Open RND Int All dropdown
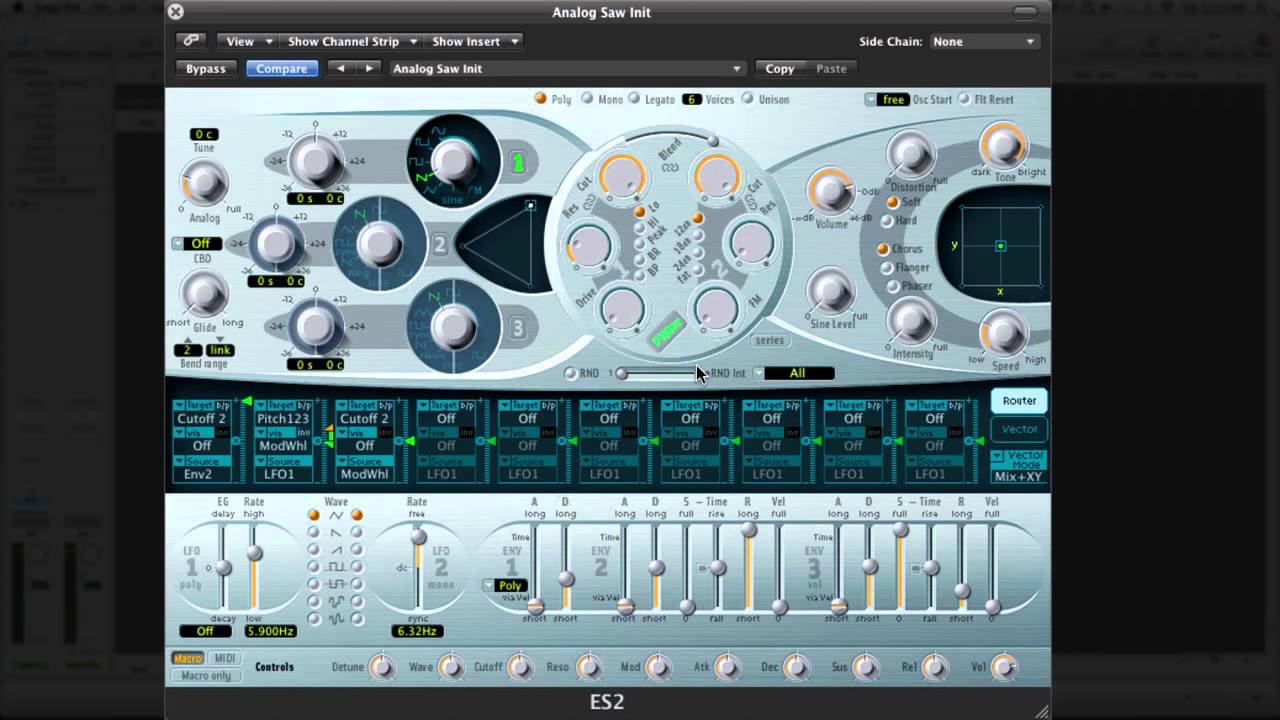 pyautogui.click(x=793, y=373)
